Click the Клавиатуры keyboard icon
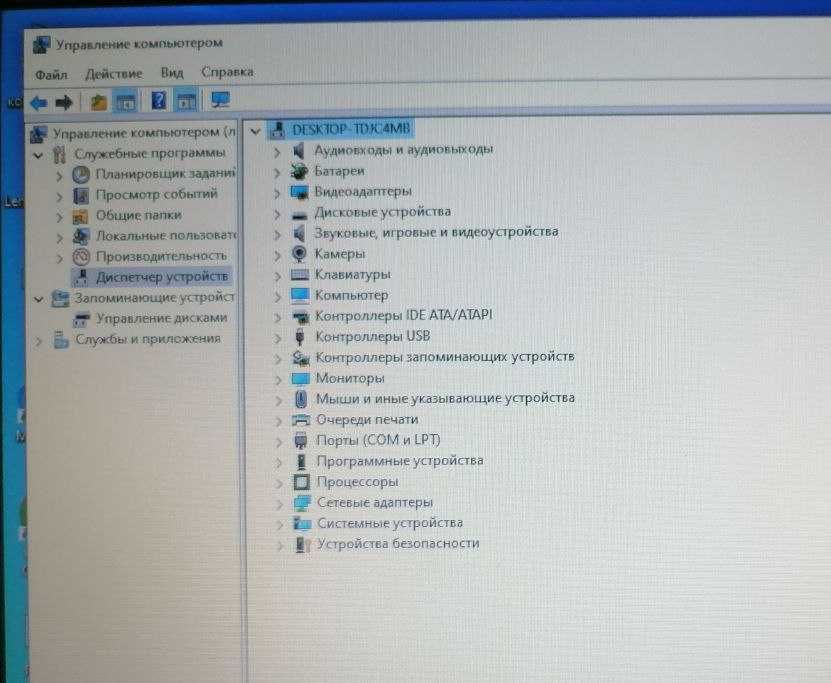 point(299,274)
